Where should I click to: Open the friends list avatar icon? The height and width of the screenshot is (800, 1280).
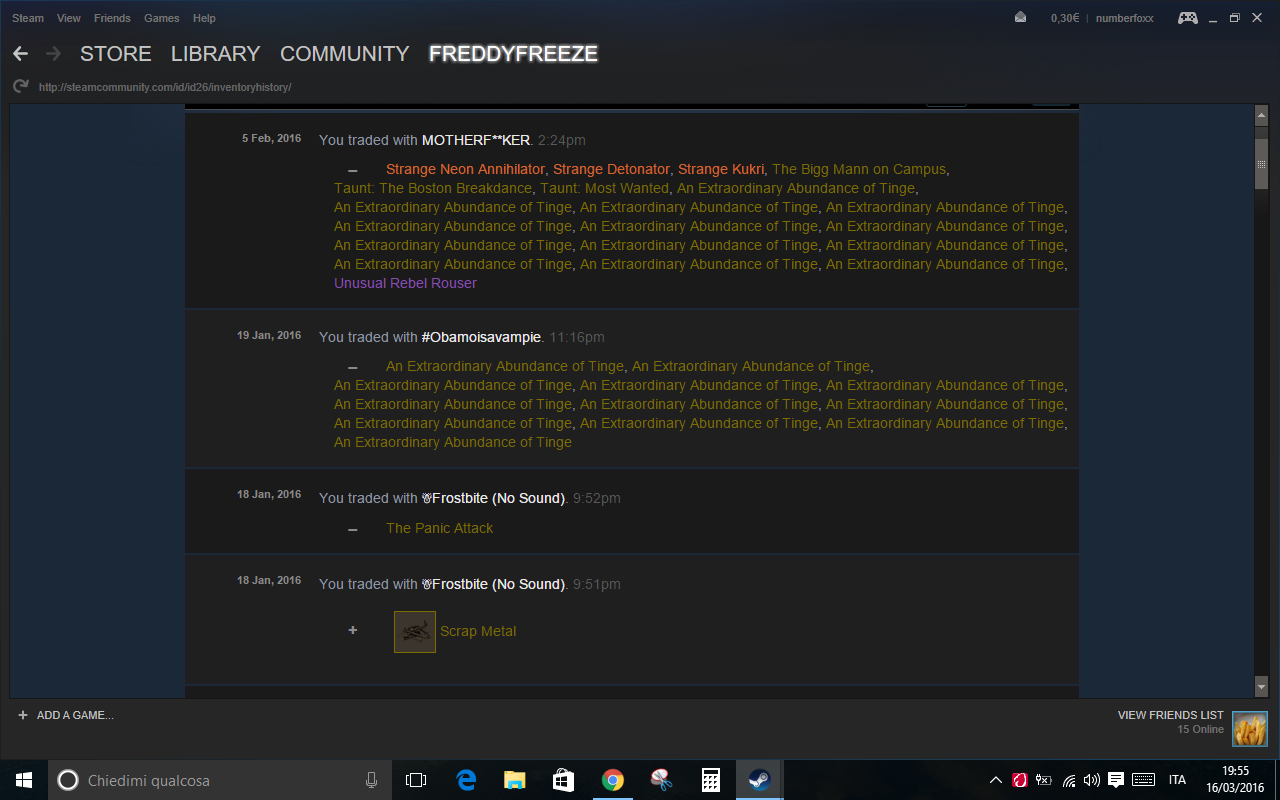(1249, 729)
